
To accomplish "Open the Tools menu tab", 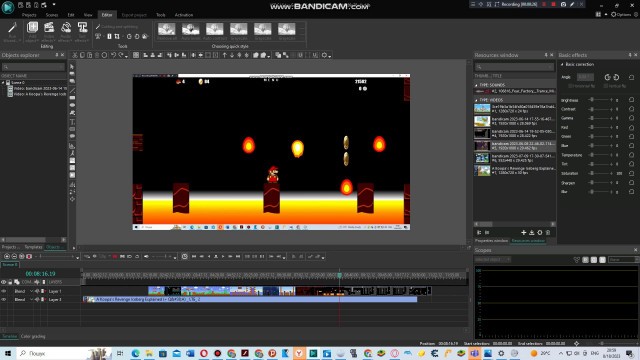I will point(161,15).
